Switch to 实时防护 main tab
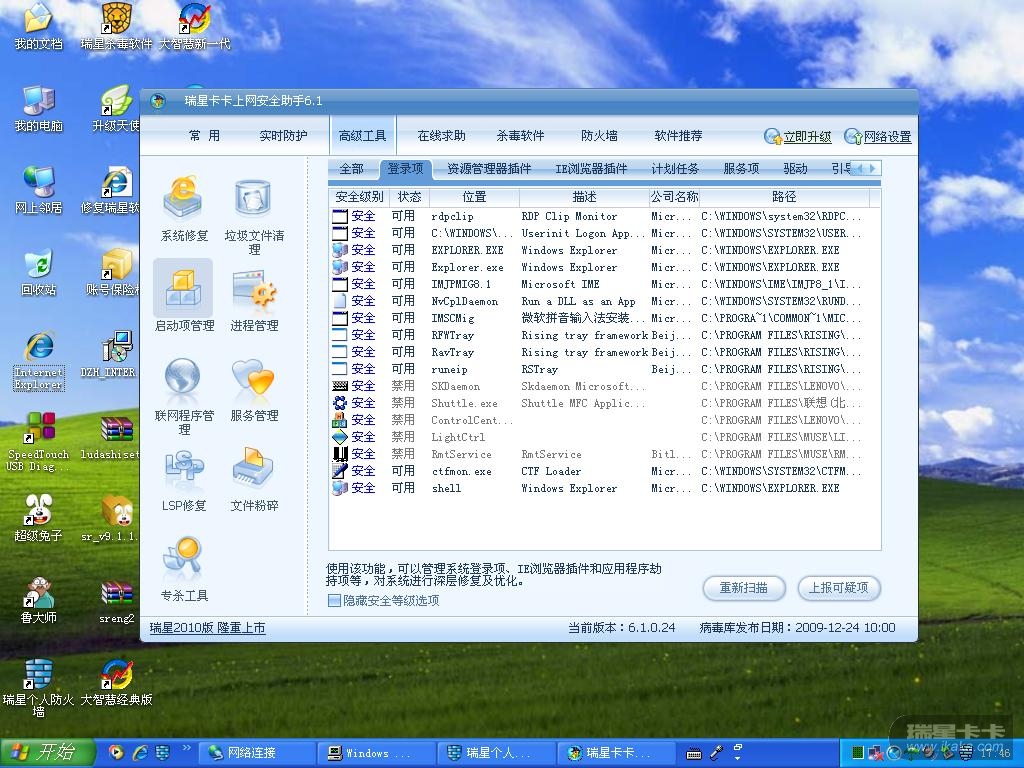The width and height of the screenshot is (1024, 768). 283,136
